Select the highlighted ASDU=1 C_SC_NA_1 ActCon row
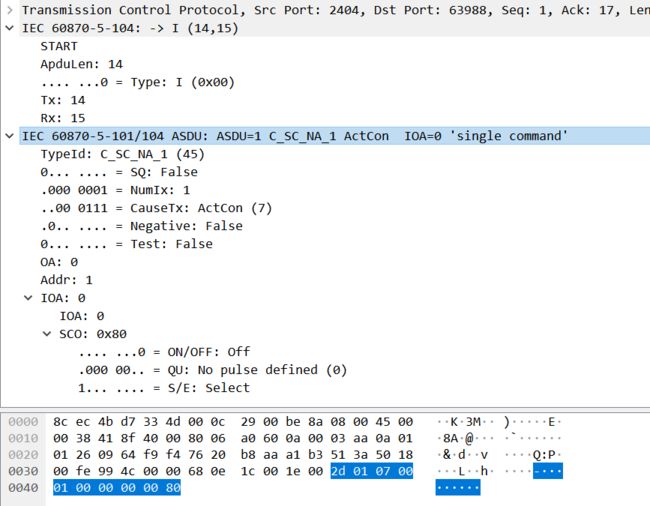 [336, 136]
